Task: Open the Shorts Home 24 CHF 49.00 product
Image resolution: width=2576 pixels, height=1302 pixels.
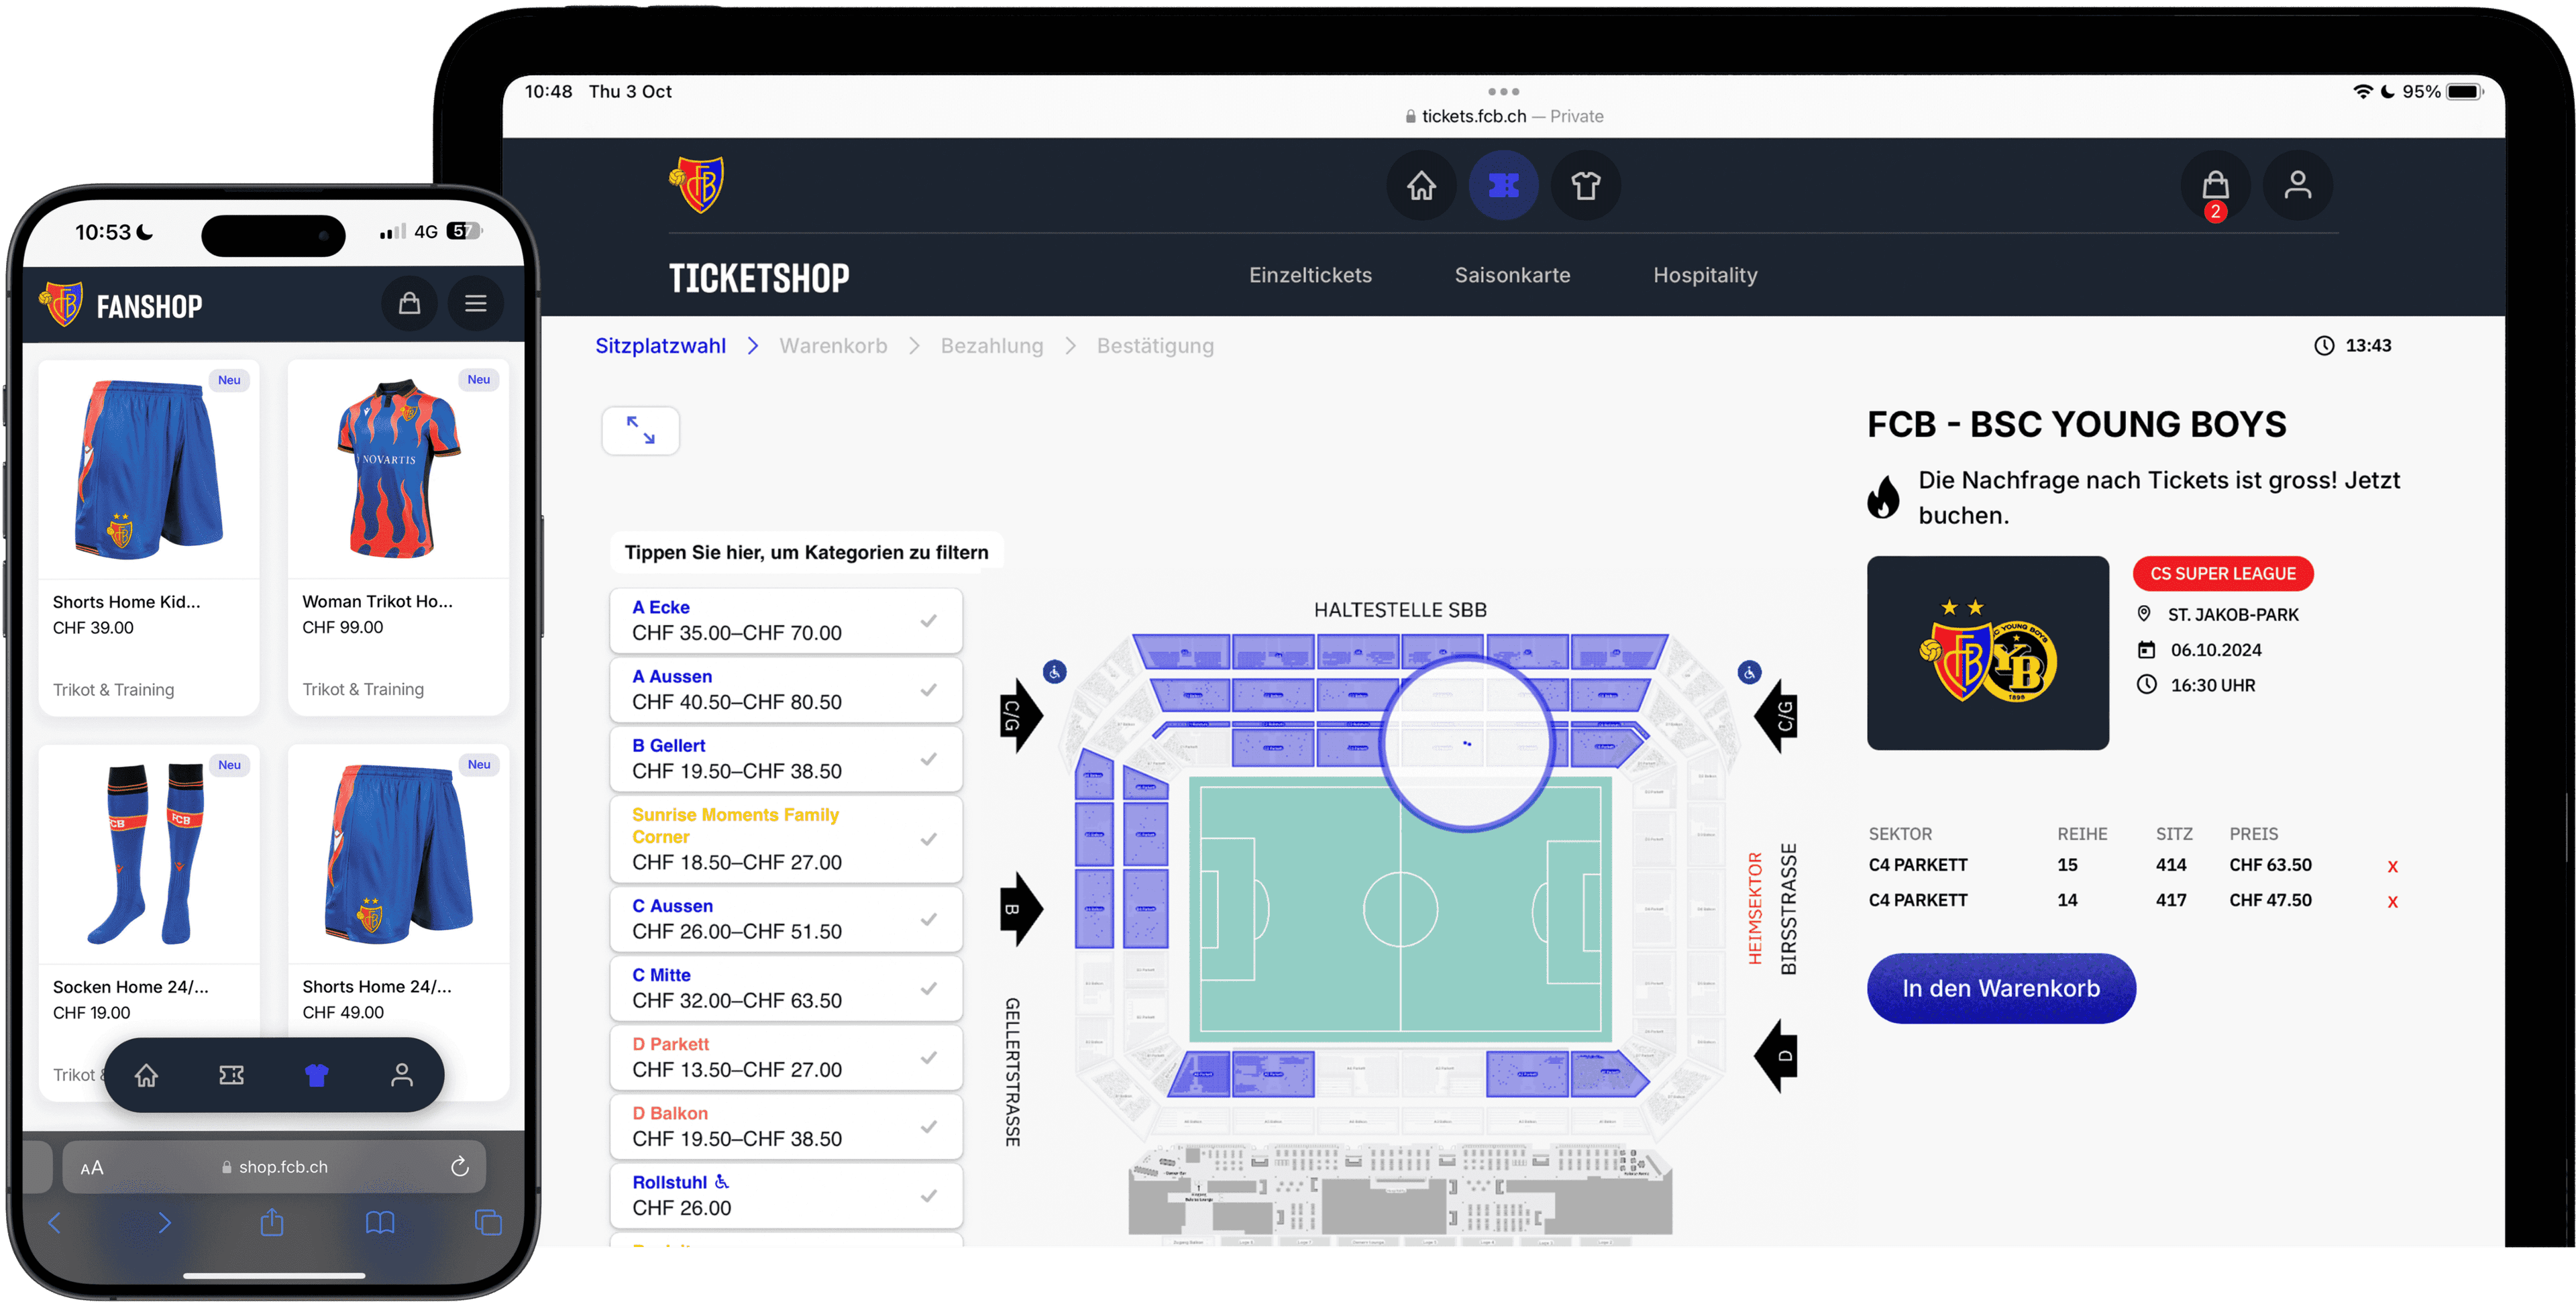Action: coord(398,922)
